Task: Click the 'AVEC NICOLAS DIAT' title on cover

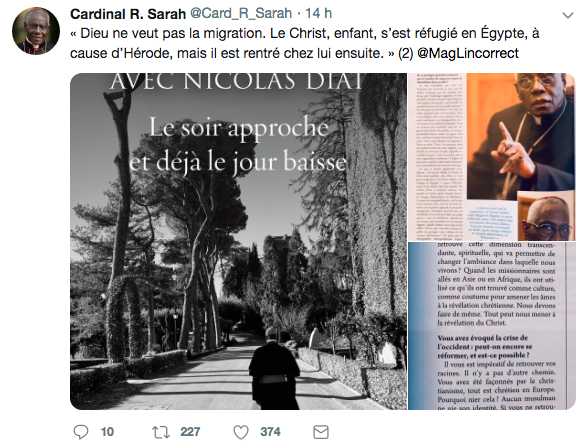Action: coord(237,81)
